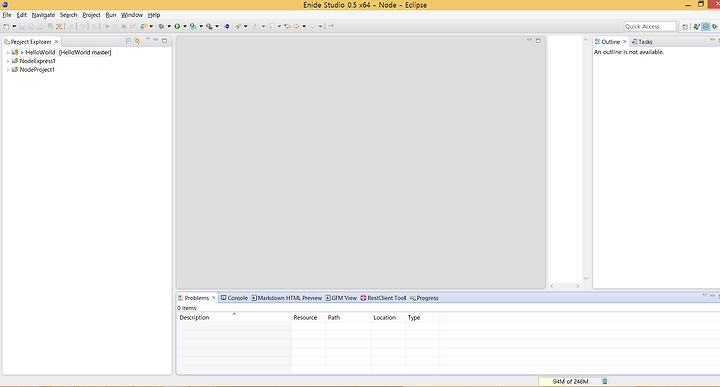Click the Debug toolbar icon

pos(161,26)
